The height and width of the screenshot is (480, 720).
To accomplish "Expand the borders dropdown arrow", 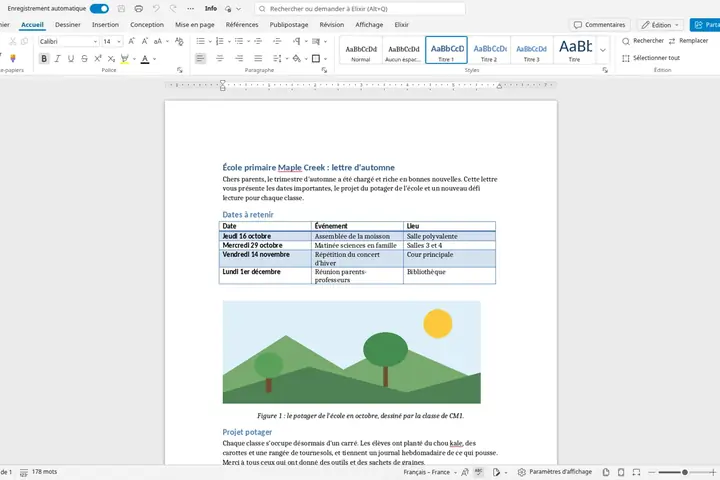I will pos(326,59).
